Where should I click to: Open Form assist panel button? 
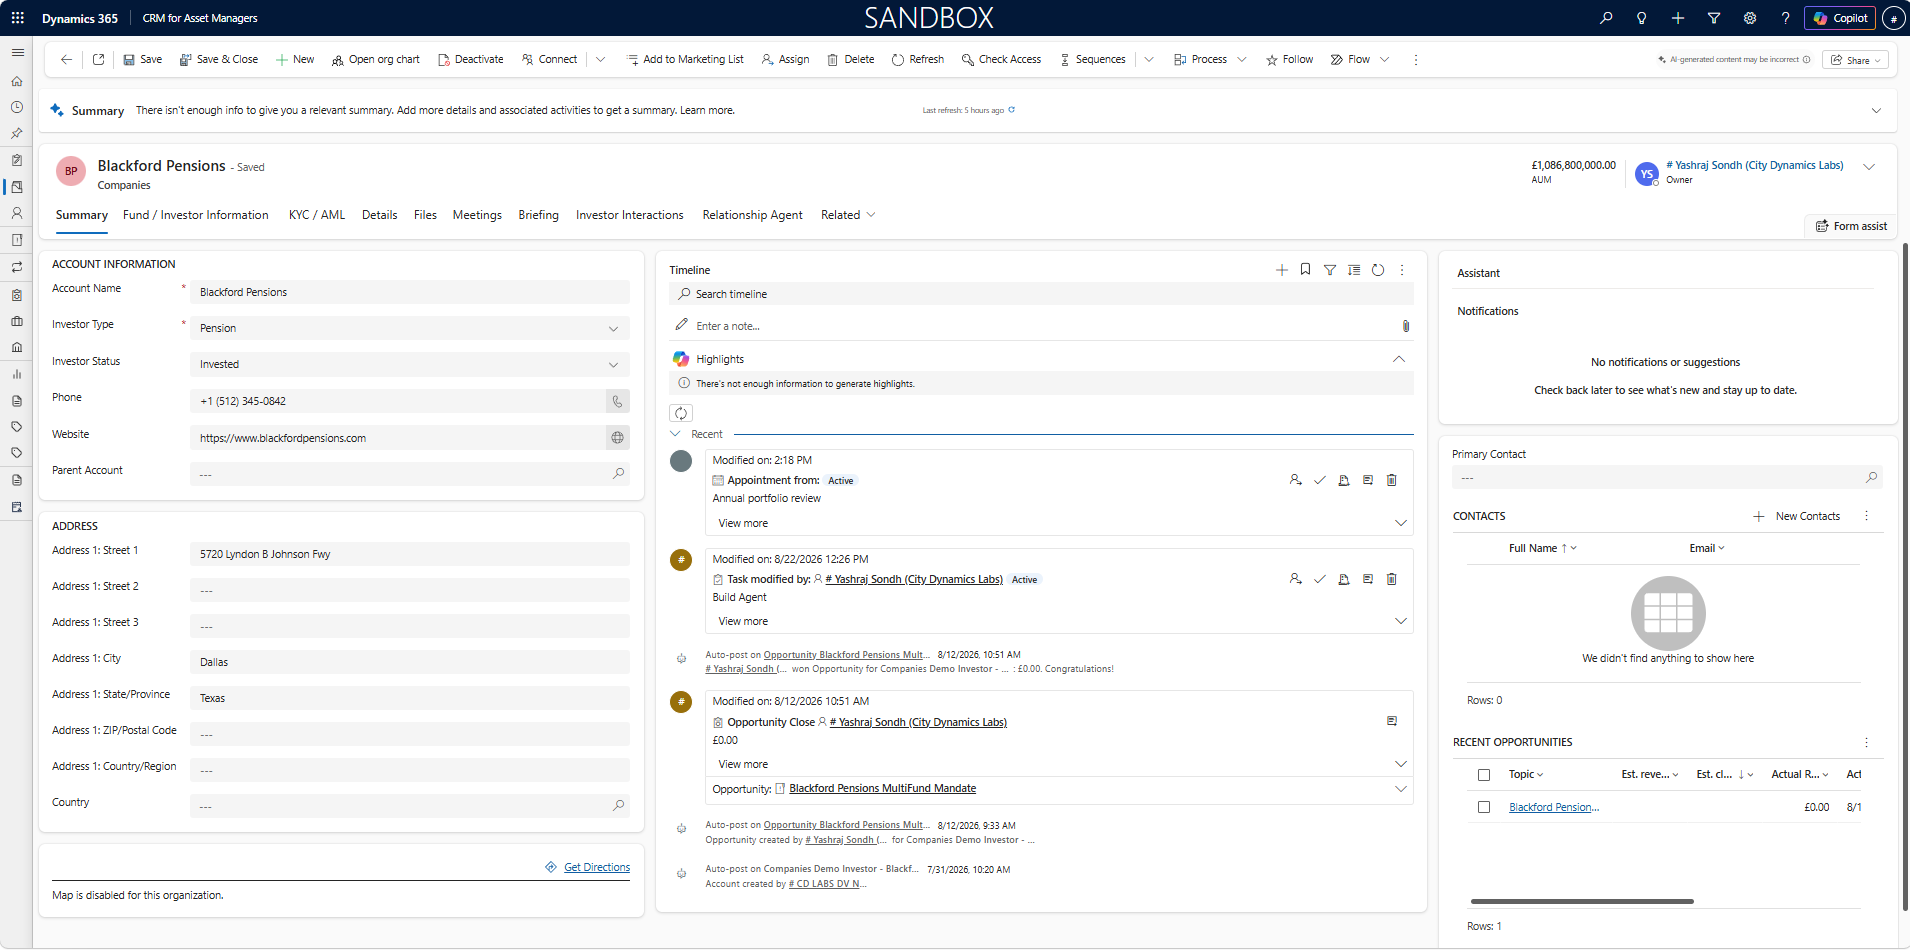tap(1852, 226)
